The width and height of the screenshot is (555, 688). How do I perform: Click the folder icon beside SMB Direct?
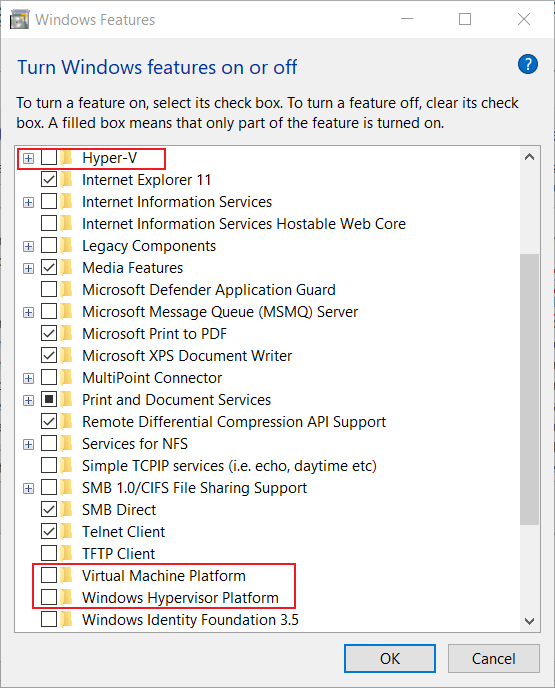[x=67, y=509]
